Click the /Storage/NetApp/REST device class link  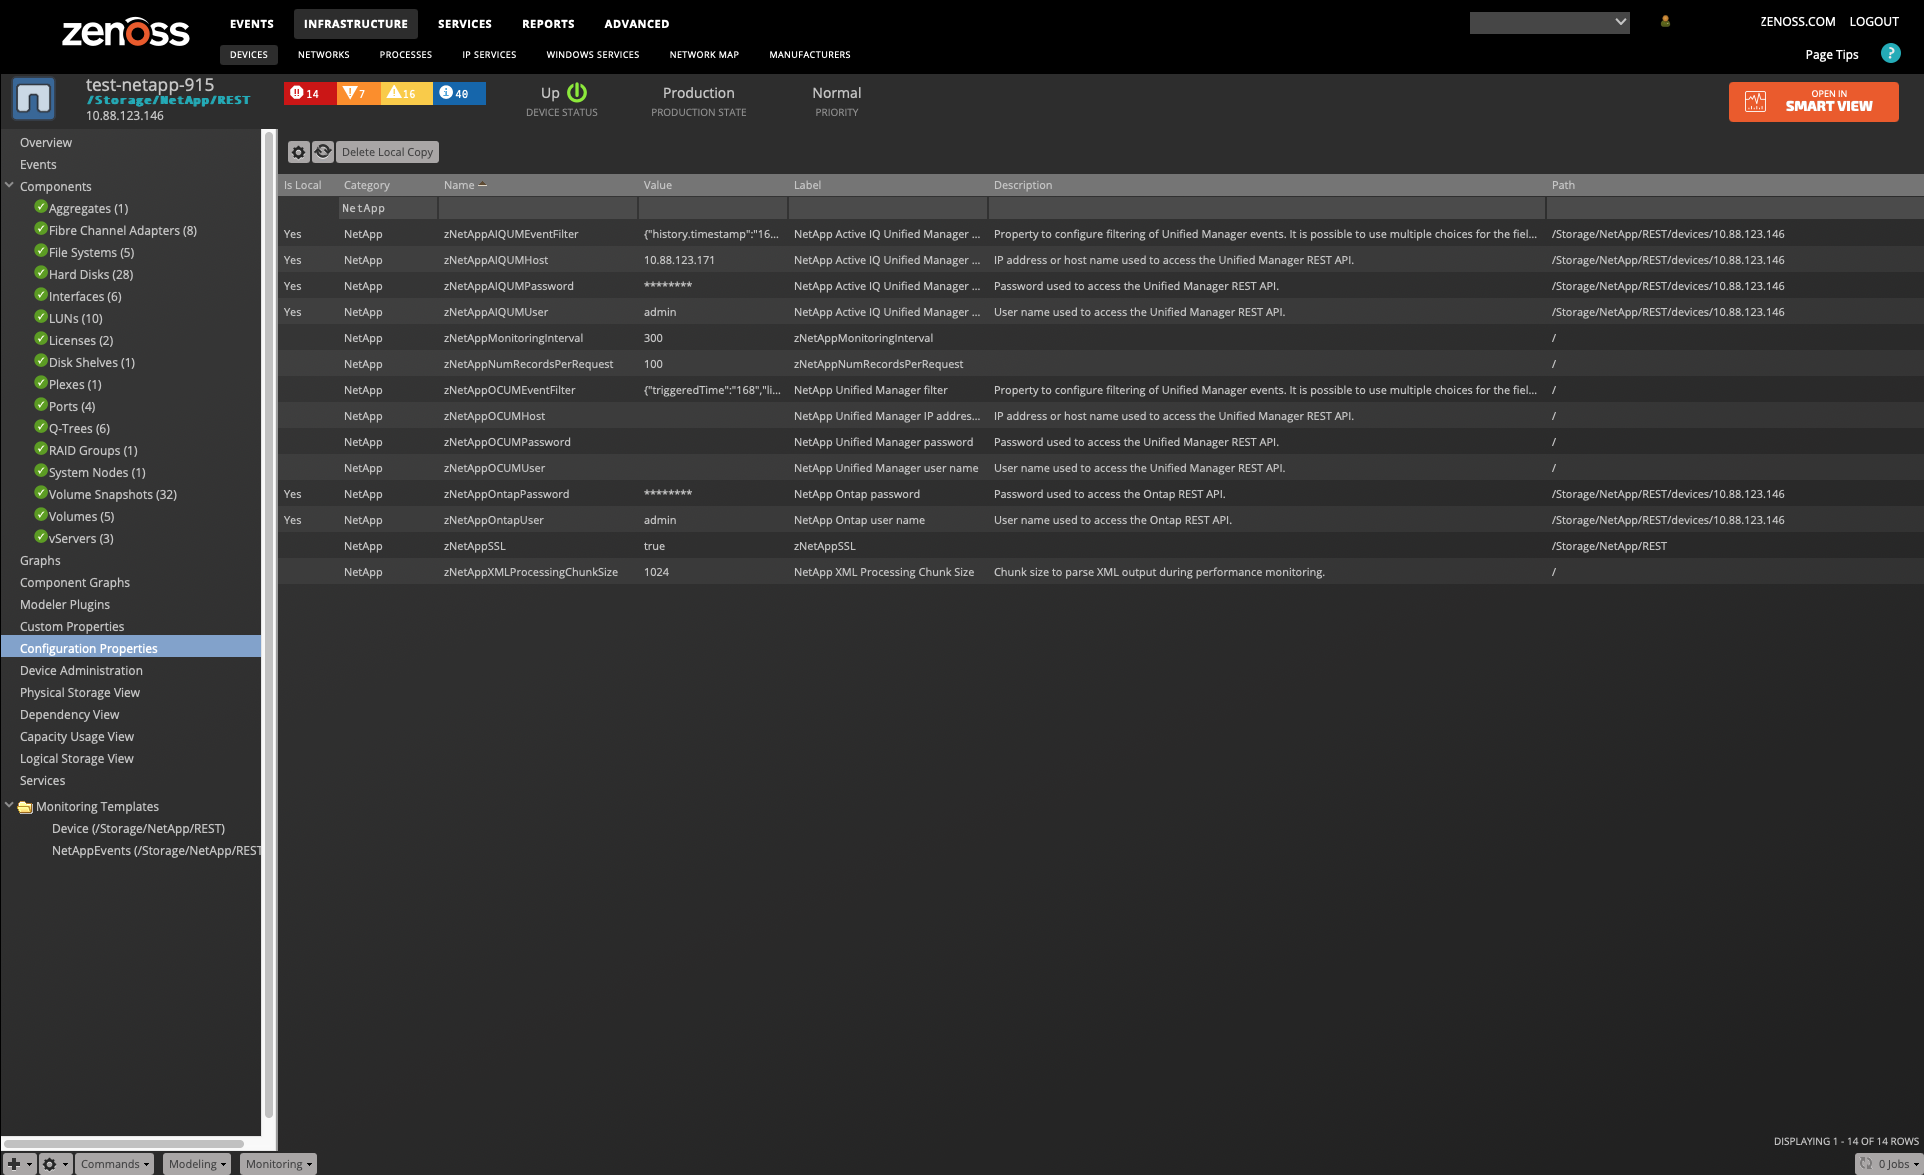(x=168, y=100)
